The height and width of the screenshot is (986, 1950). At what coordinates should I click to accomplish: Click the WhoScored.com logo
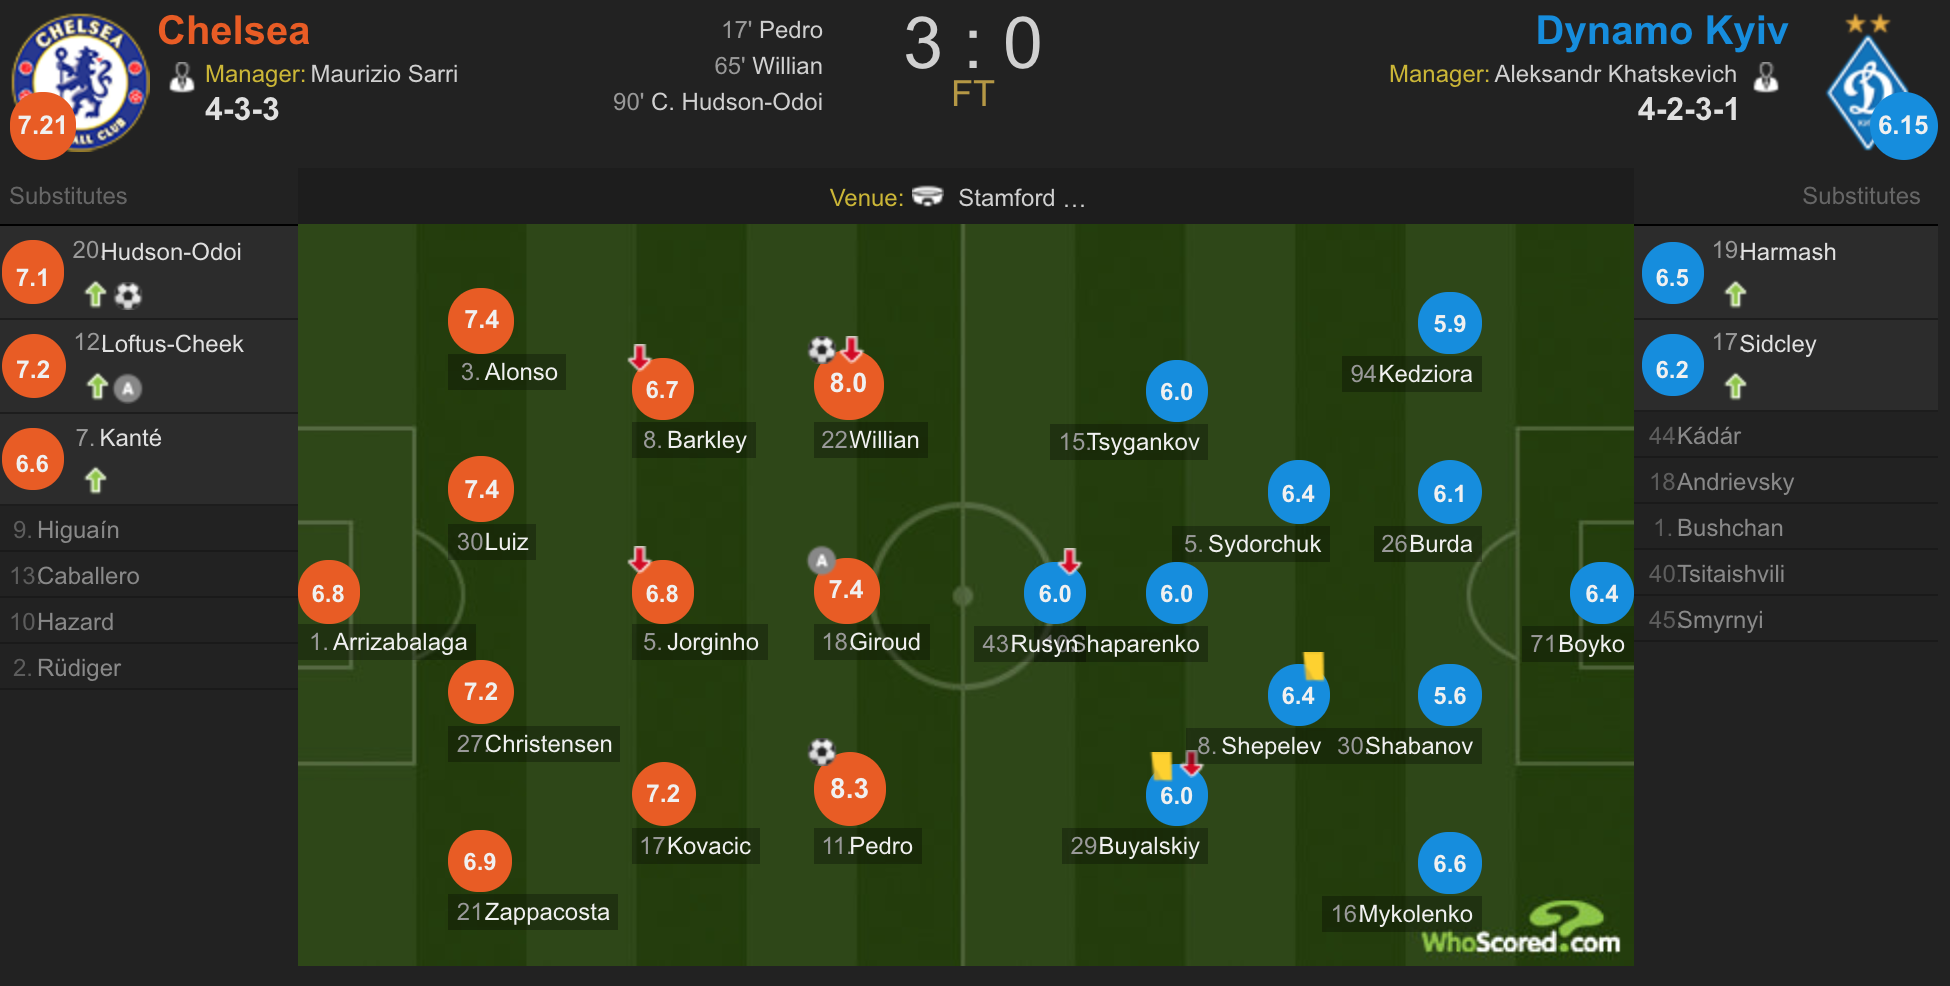[x=1521, y=929]
